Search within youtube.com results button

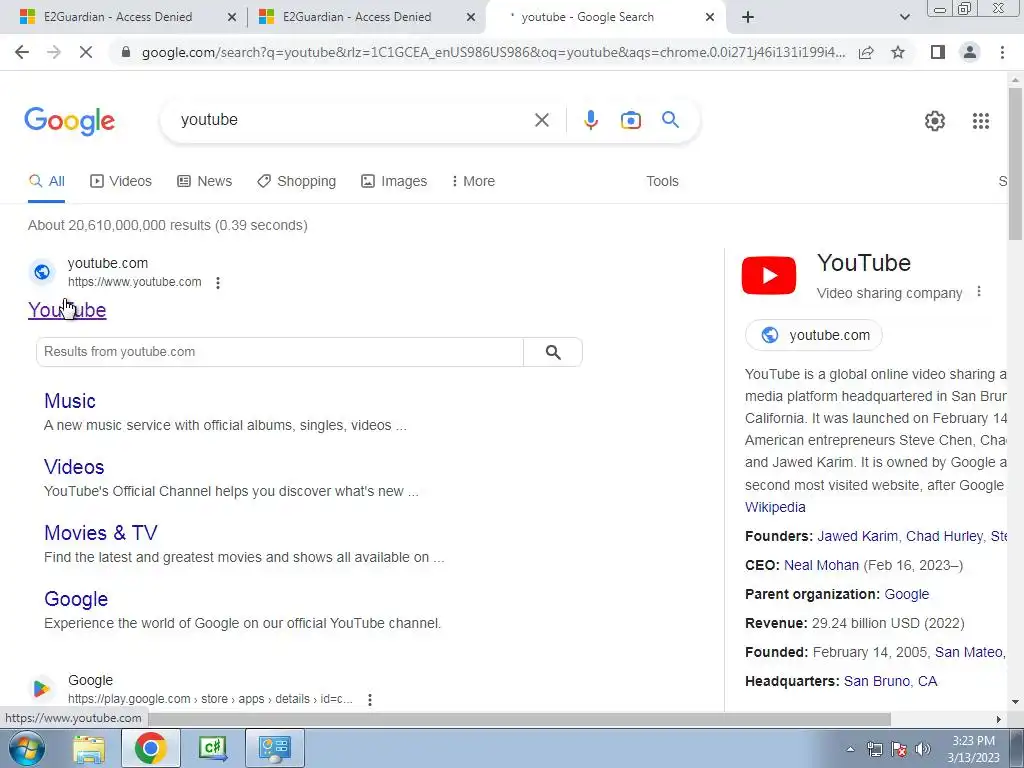[x=552, y=353]
